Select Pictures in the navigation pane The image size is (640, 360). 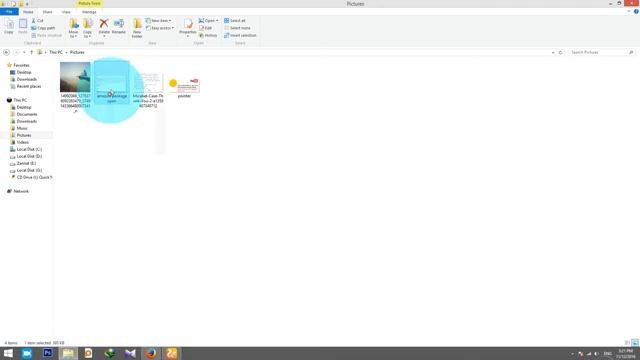(x=24, y=135)
